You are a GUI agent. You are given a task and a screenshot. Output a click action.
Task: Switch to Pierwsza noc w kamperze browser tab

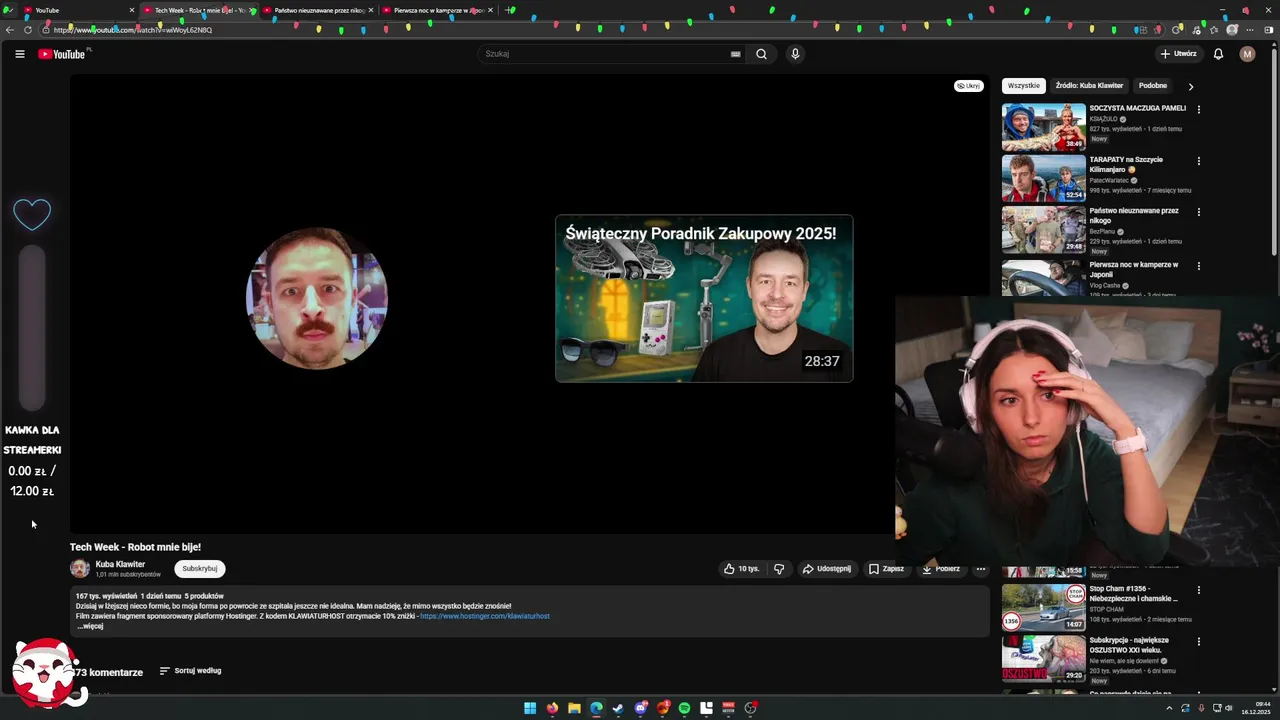click(438, 10)
